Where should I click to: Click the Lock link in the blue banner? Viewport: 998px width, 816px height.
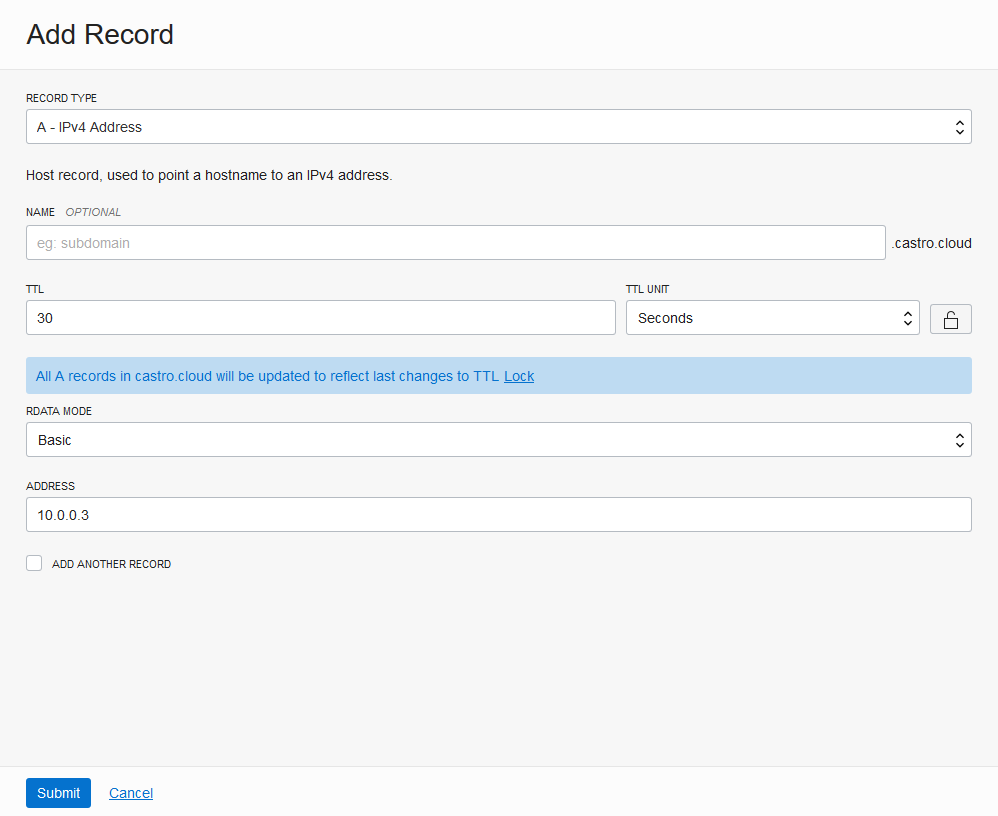click(x=519, y=376)
